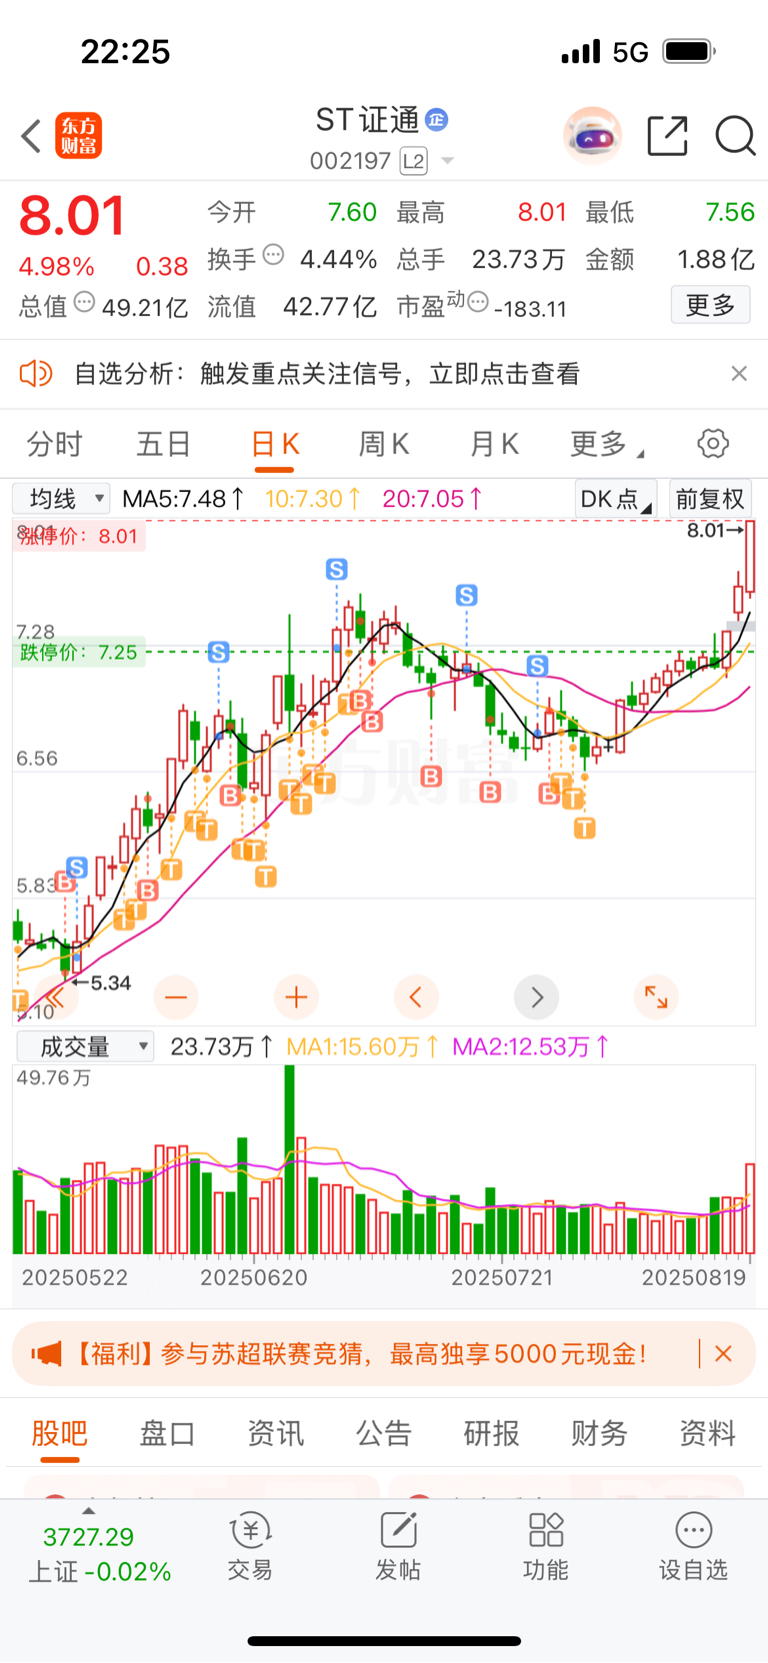The height and width of the screenshot is (1663, 768).
Task: Jump to earliest data double-arrow icon
Action: [x=56, y=997]
